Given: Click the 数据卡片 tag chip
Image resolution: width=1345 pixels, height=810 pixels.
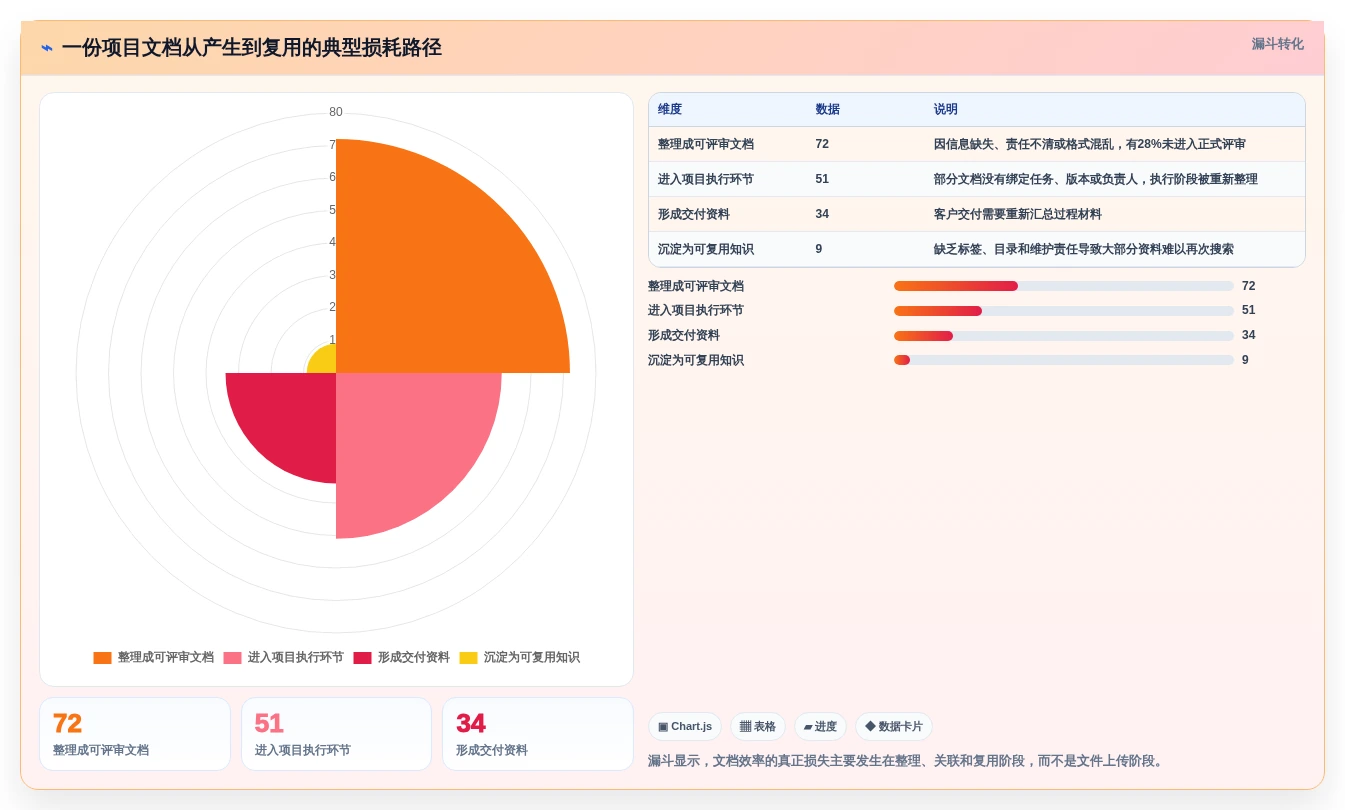Looking at the screenshot, I should coord(894,727).
